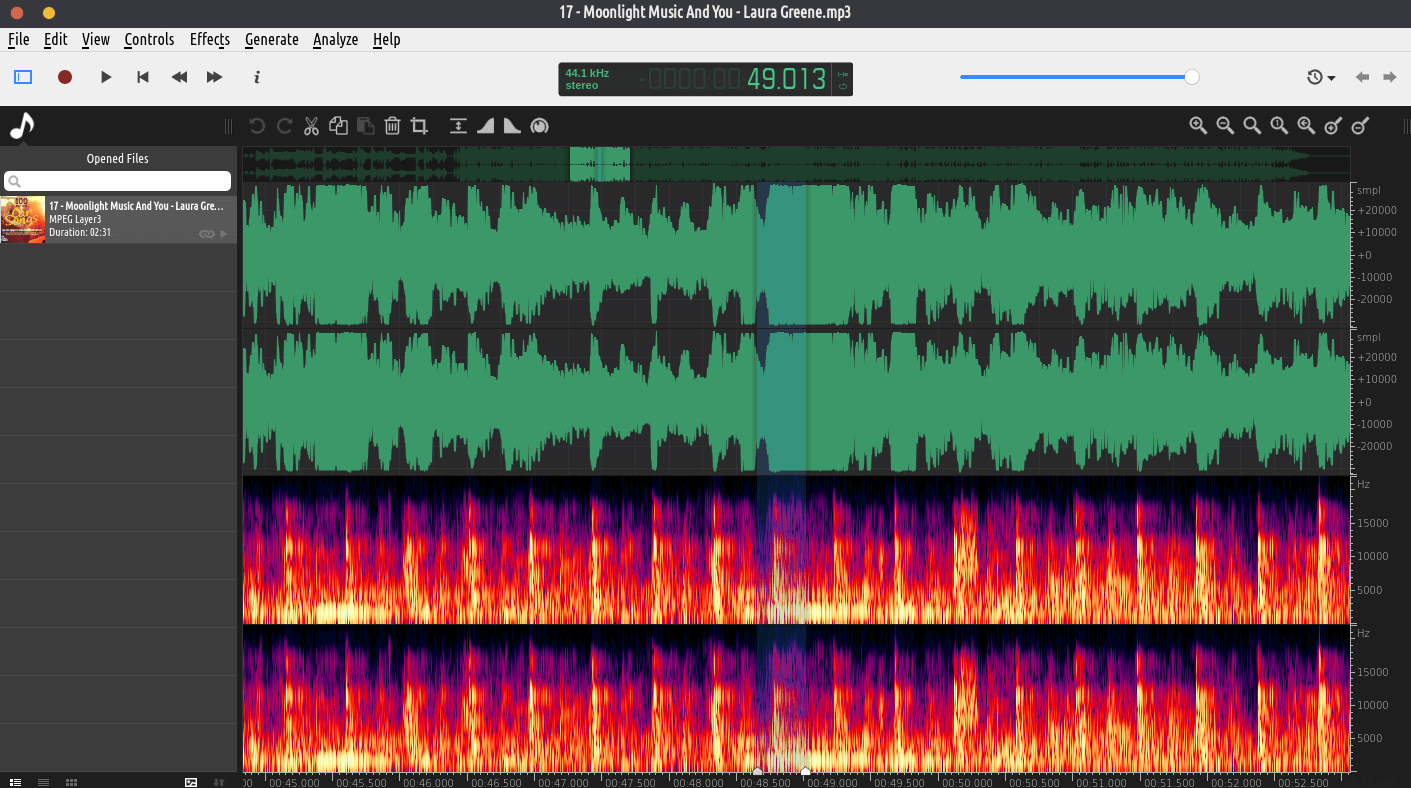Image resolution: width=1411 pixels, height=788 pixels.
Task: Open the Analyze menu
Action: [335, 40]
